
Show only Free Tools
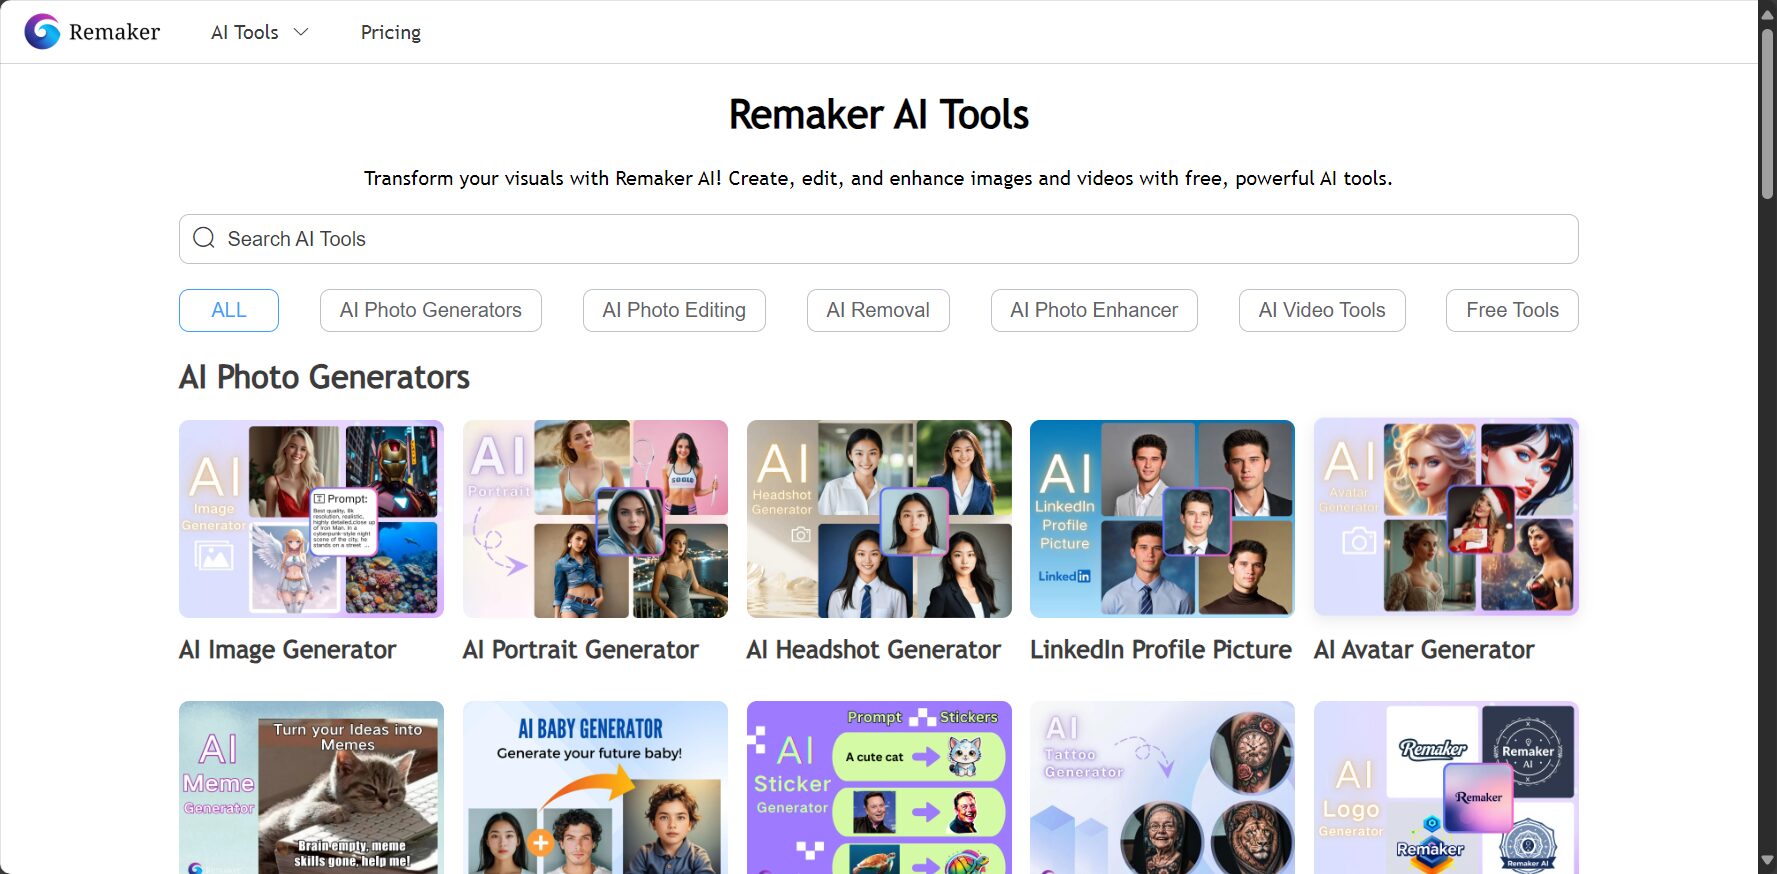pos(1512,310)
